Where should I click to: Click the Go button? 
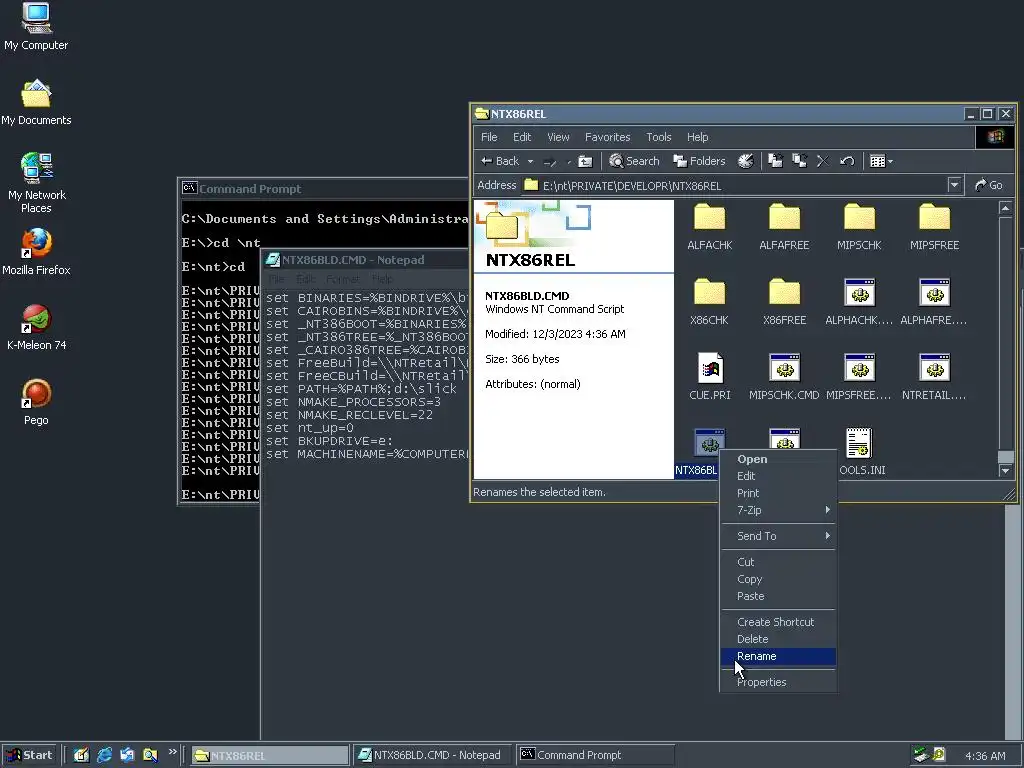[989, 185]
